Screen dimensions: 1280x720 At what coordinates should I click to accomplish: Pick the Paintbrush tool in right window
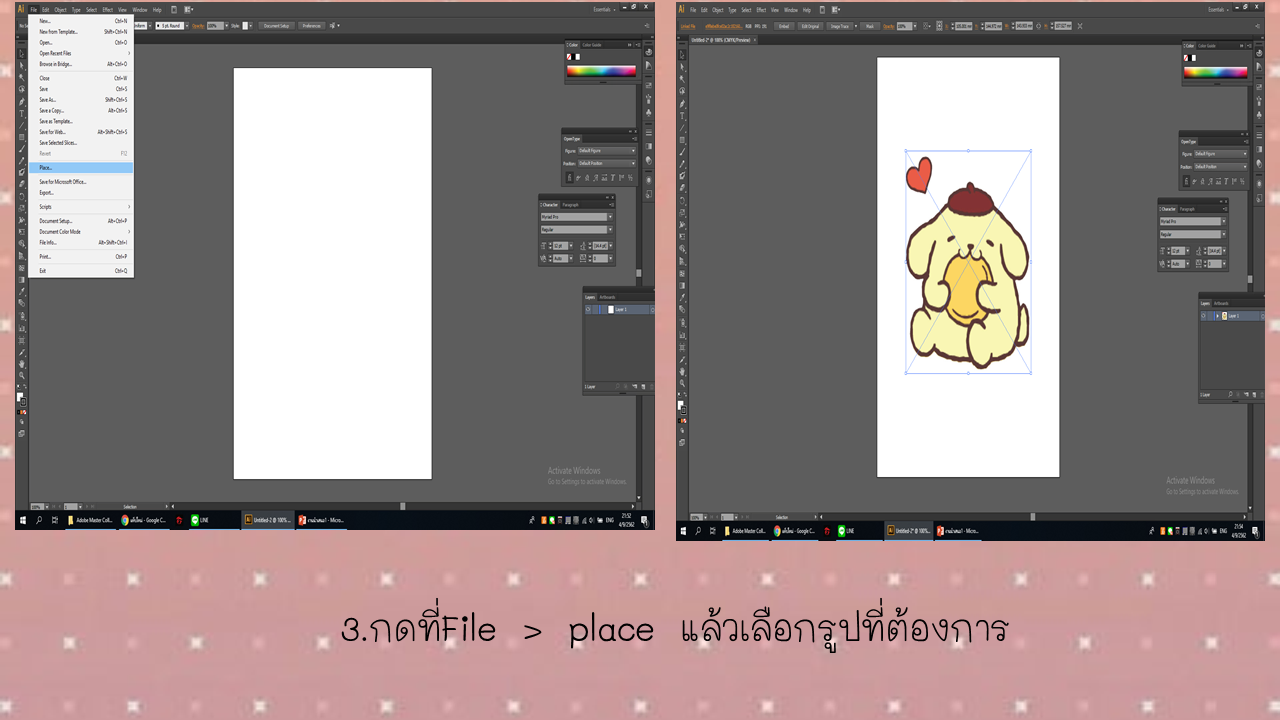[x=682, y=152]
